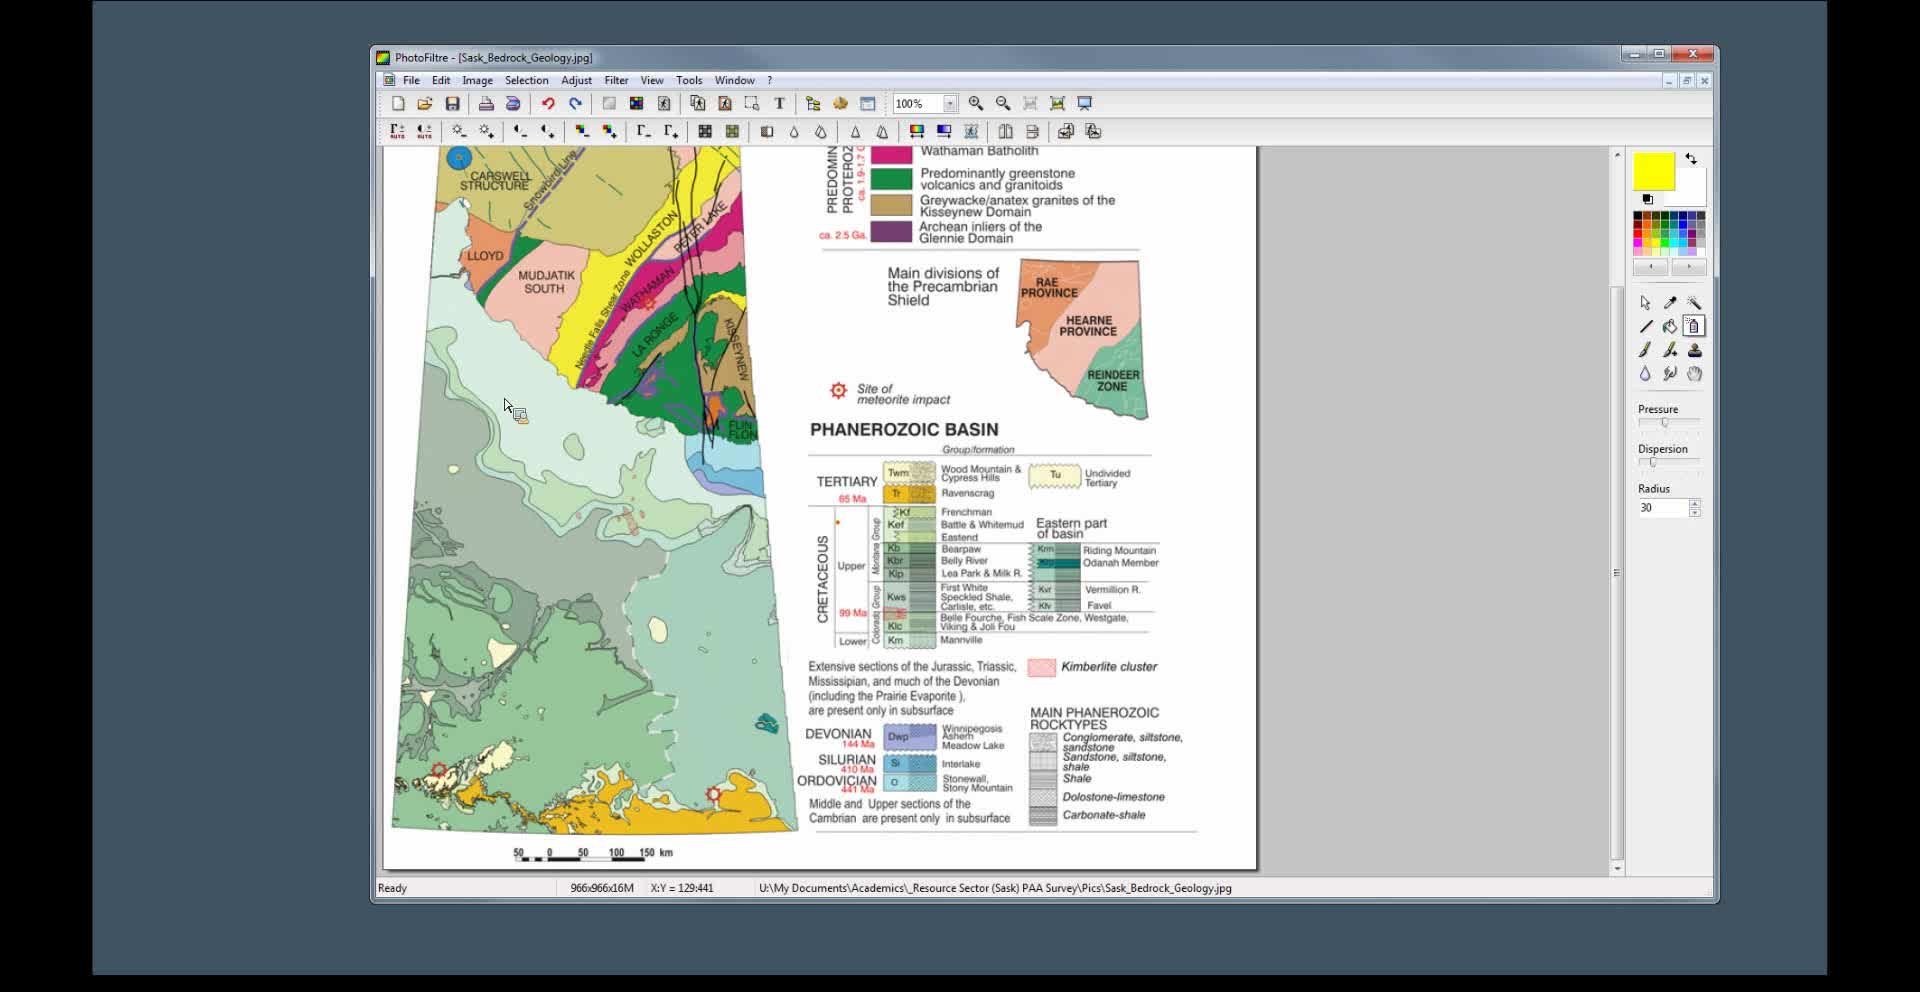Save the image with the floppy disk icon
Screen dimensions: 1920x992
coord(452,104)
